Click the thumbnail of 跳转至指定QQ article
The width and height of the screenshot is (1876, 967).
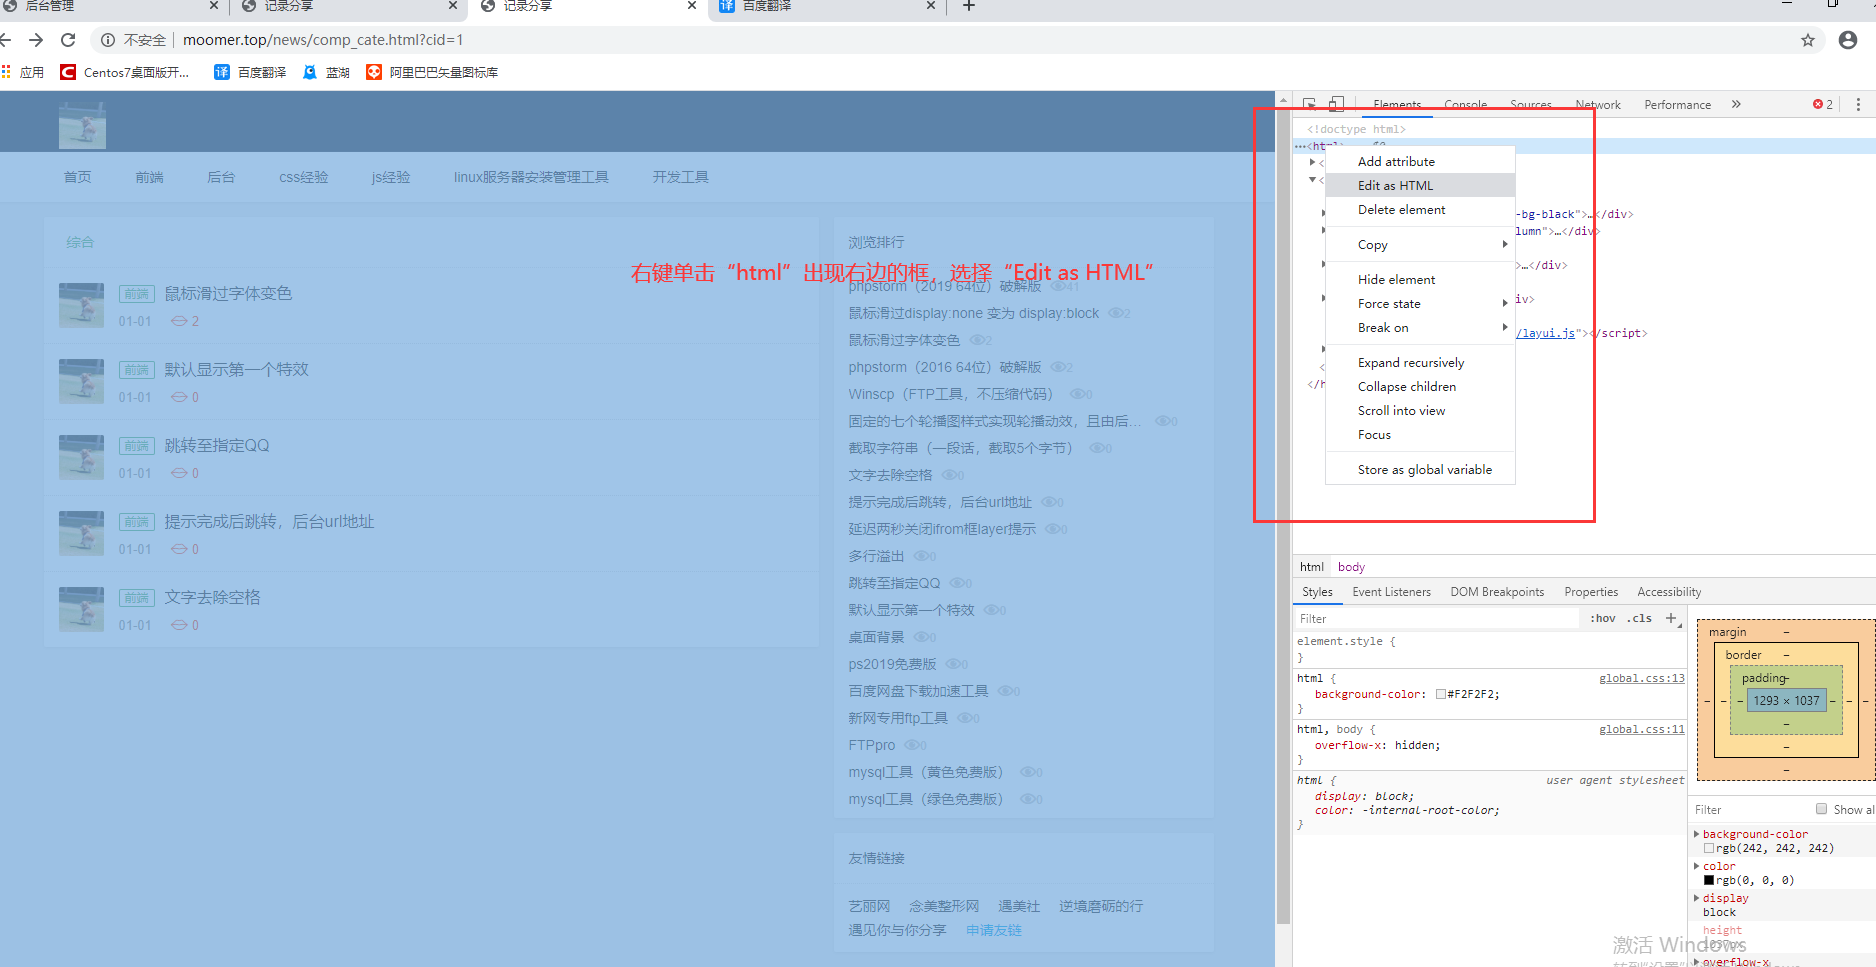(x=81, y=457)
